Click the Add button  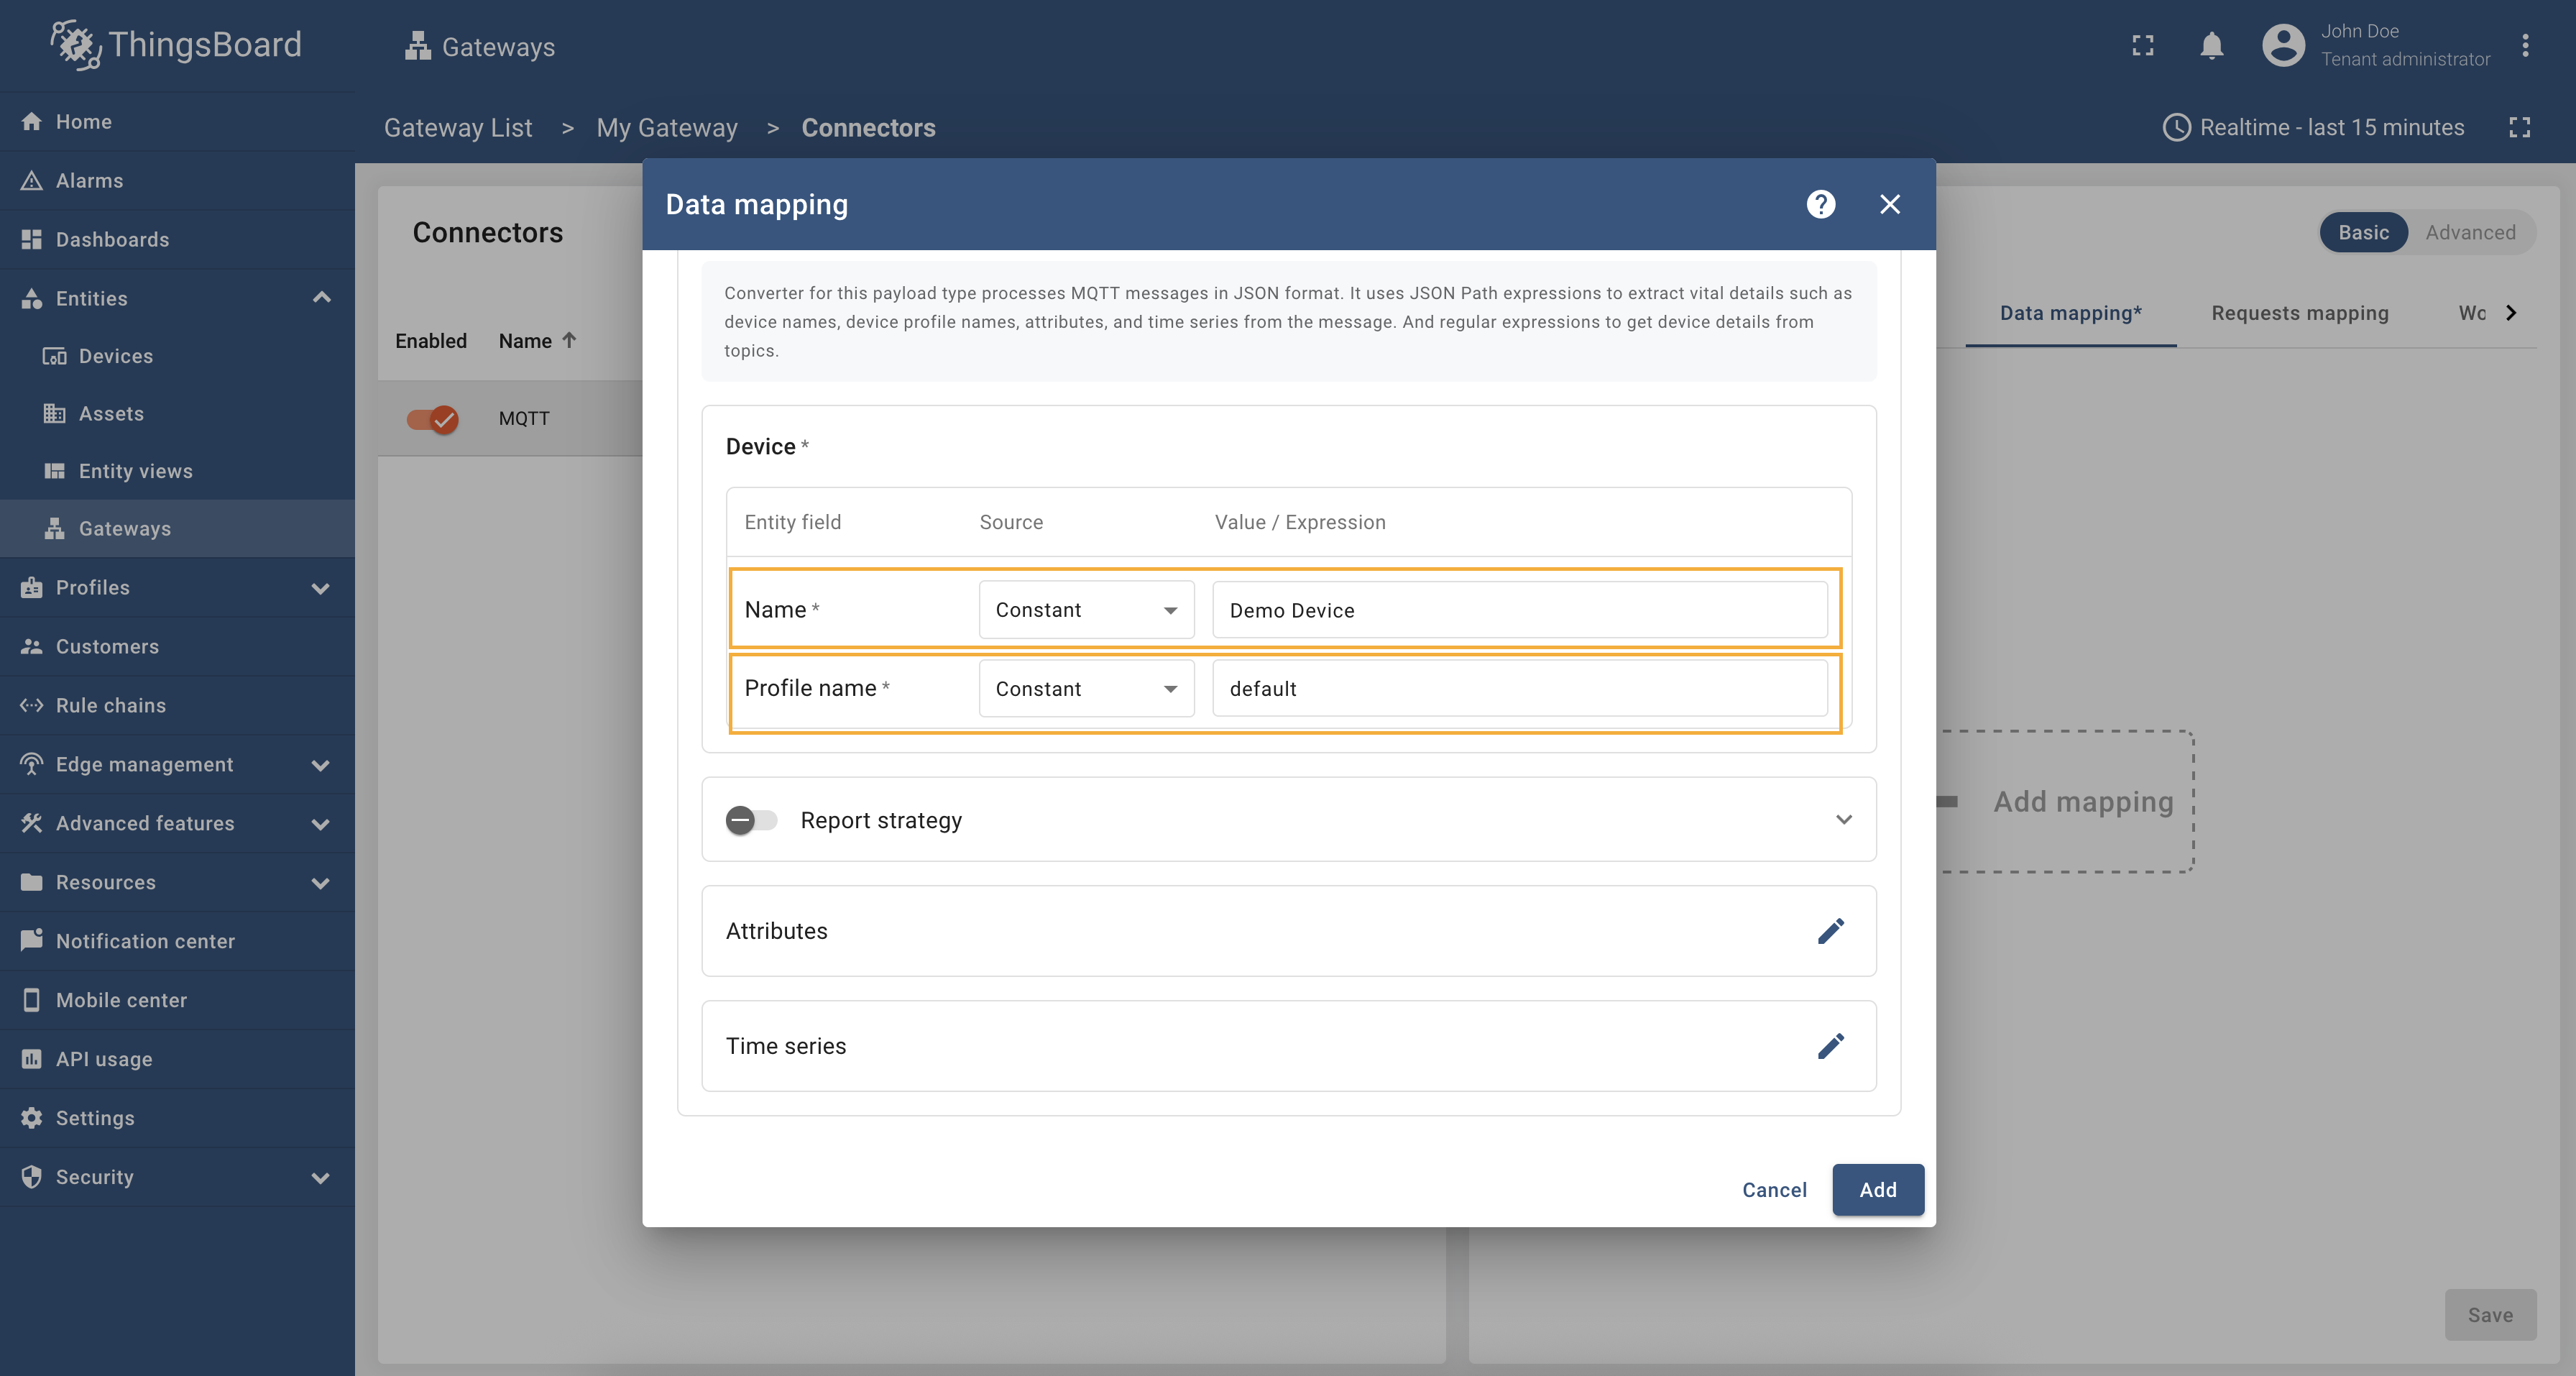pos(1877,1190)
